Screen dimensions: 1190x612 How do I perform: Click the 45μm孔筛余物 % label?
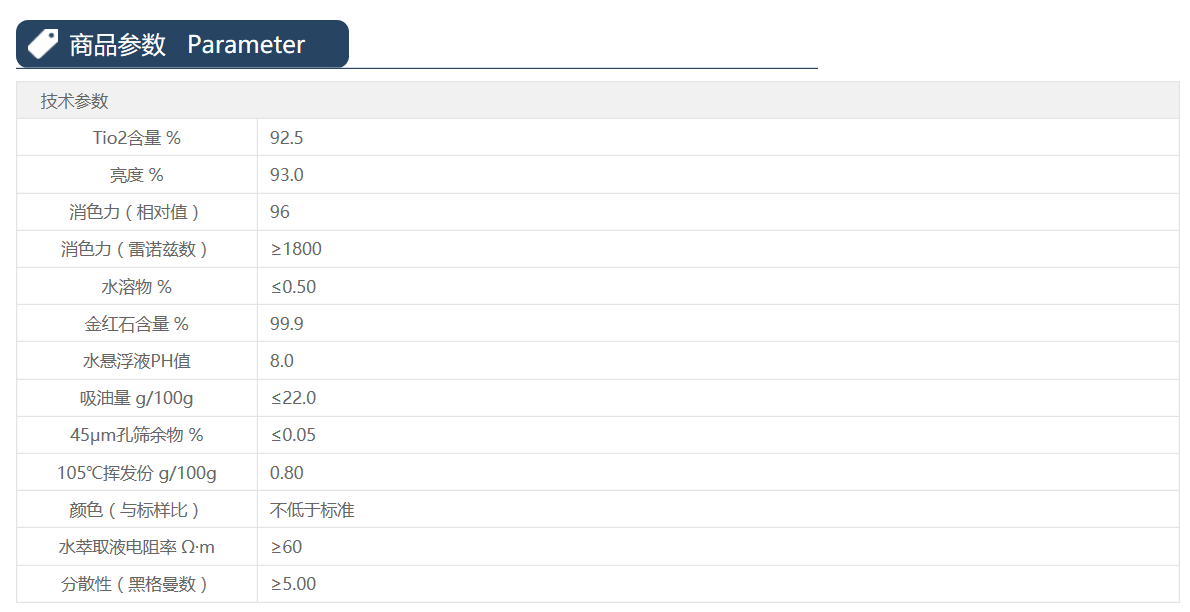(x=137, y=435)
